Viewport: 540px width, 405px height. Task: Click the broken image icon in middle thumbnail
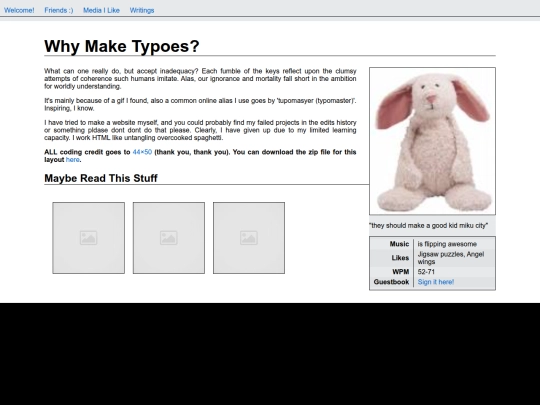(x=169, y=238)
